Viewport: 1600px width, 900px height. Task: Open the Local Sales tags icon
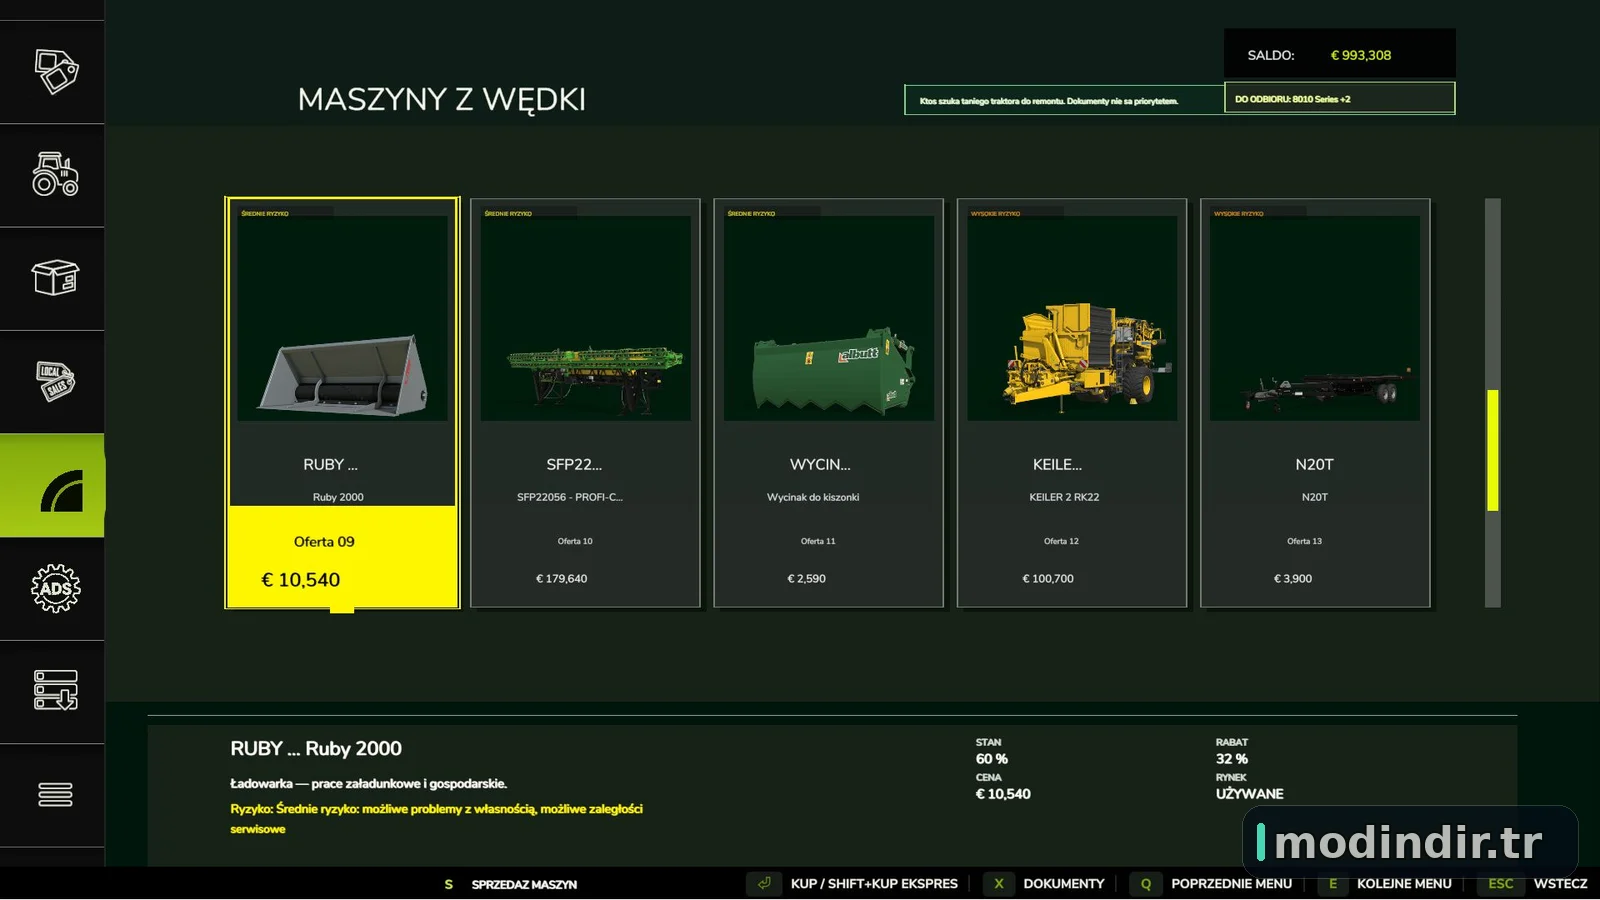[56, 381]
